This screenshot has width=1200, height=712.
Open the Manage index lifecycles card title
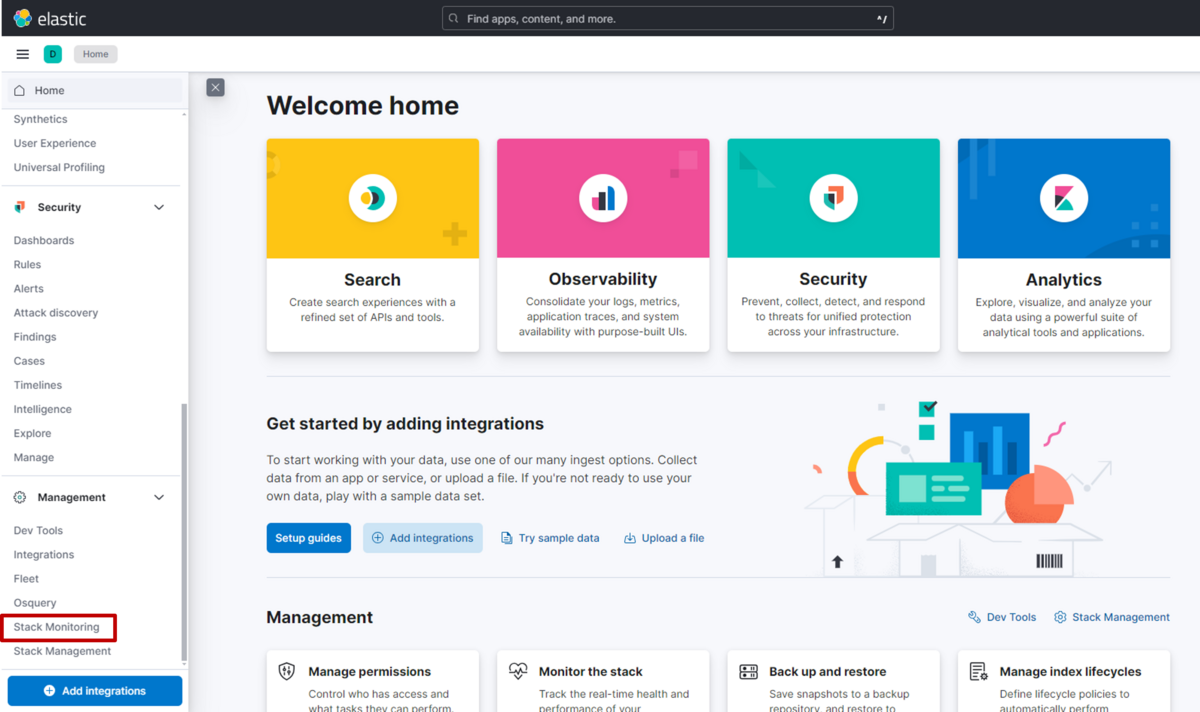pyautogui.click(x=1071, y=672)
